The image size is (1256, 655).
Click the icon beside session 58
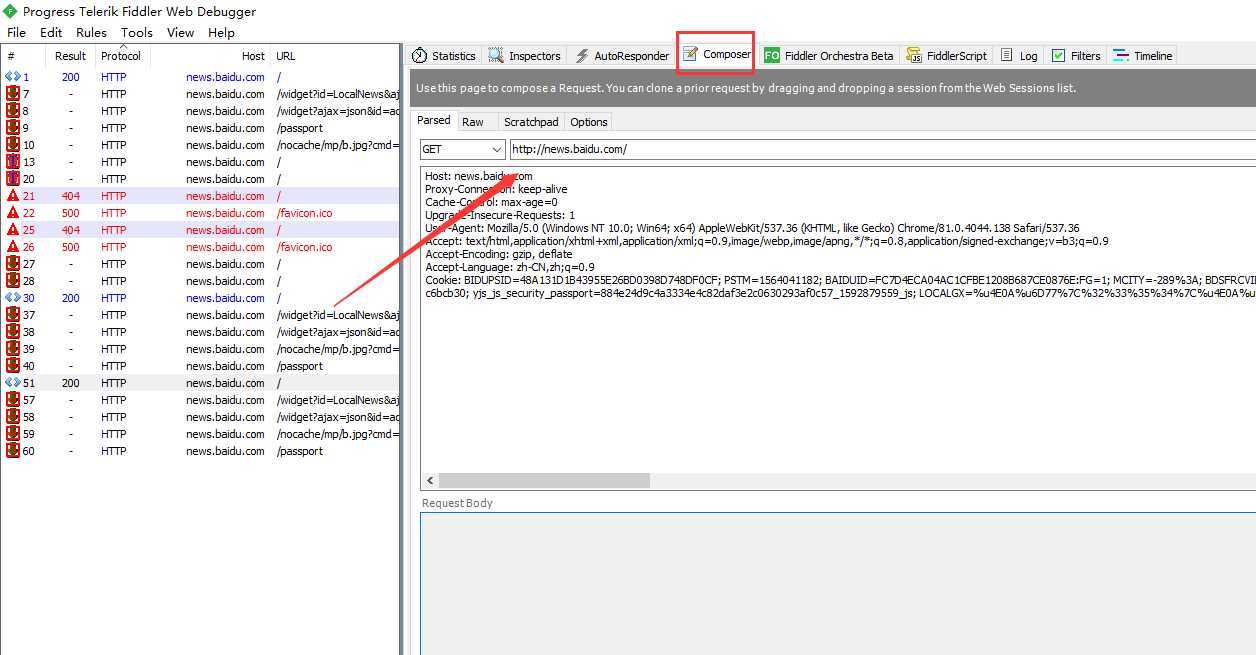(13, 417)
